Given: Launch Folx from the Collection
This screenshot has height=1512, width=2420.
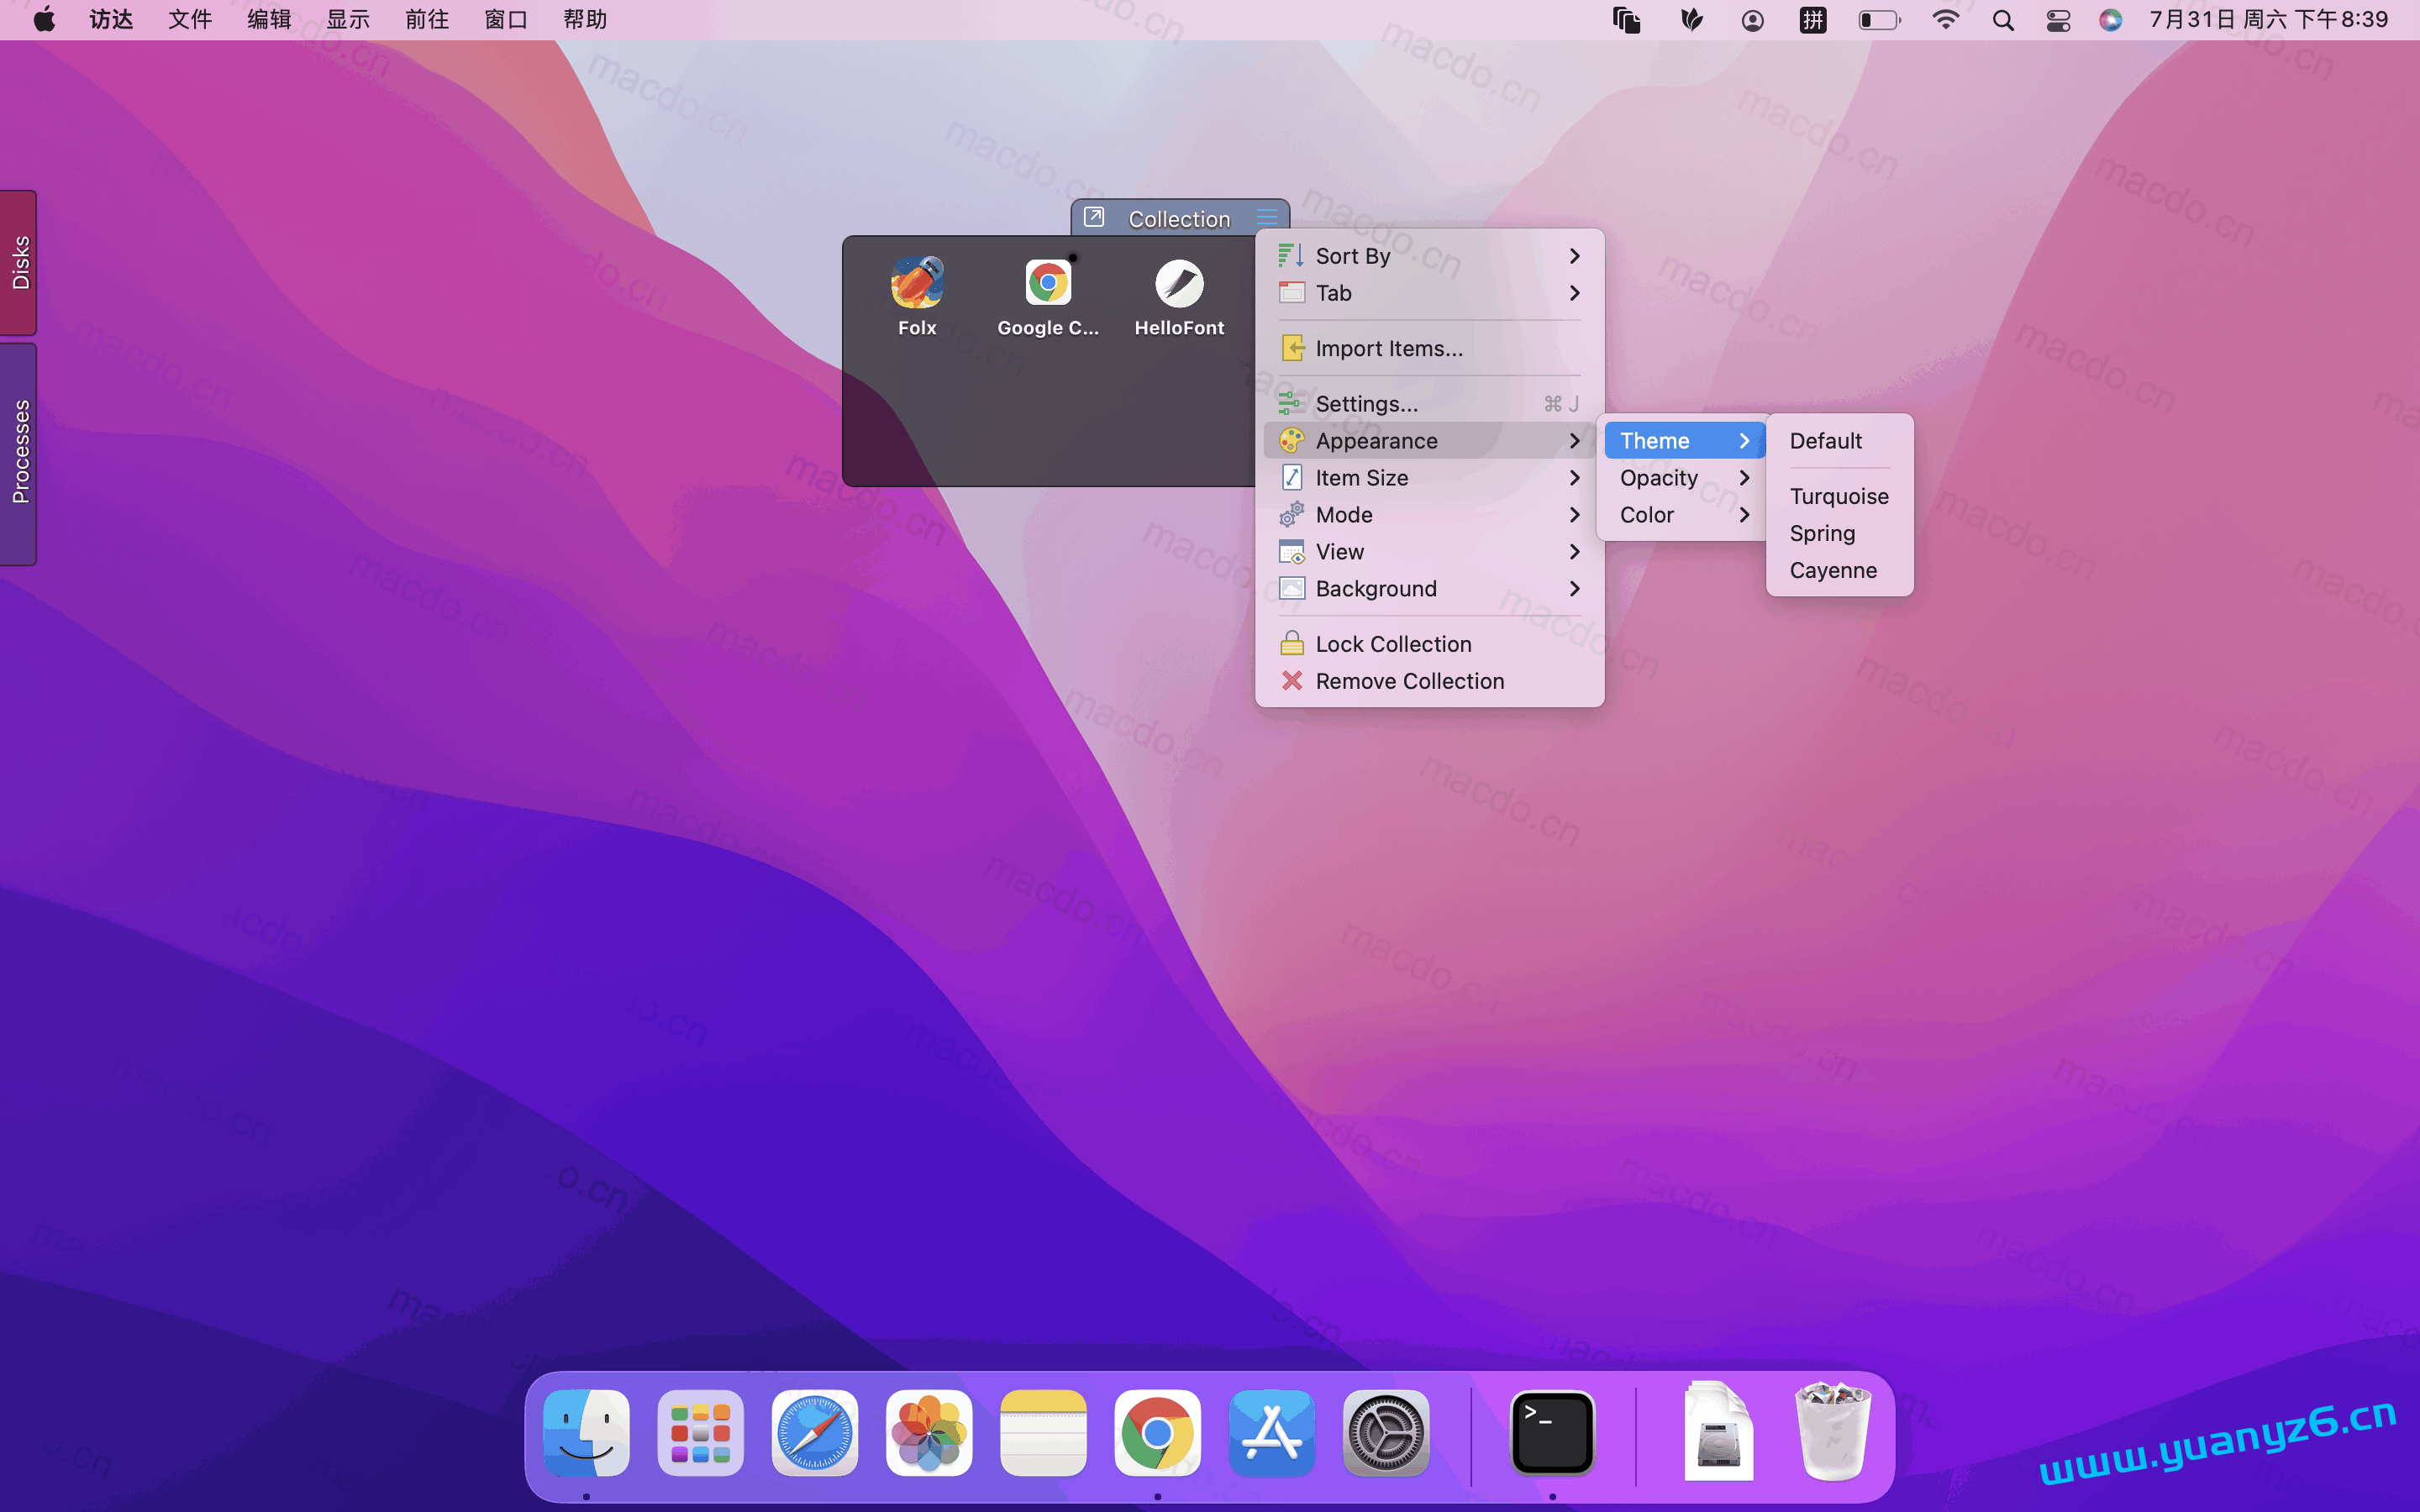Looking at the screenshot, I should [916, 290].
